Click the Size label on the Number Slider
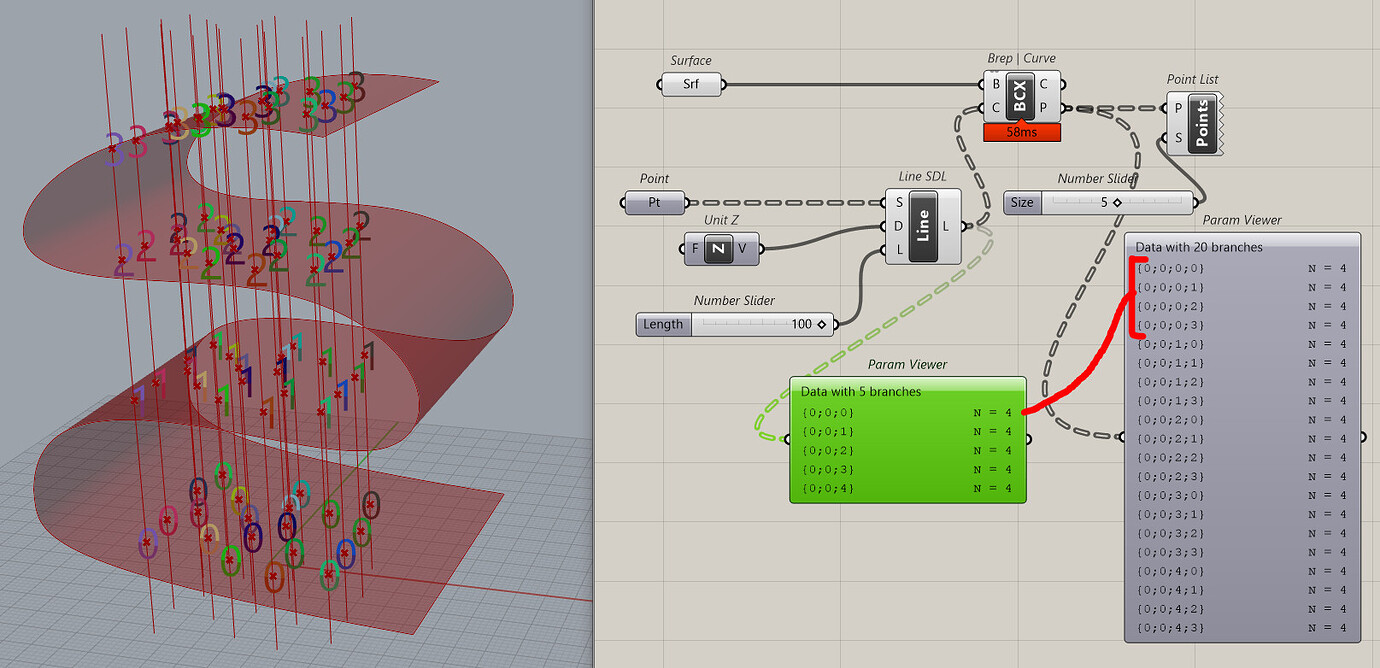 pos(1021,202)
